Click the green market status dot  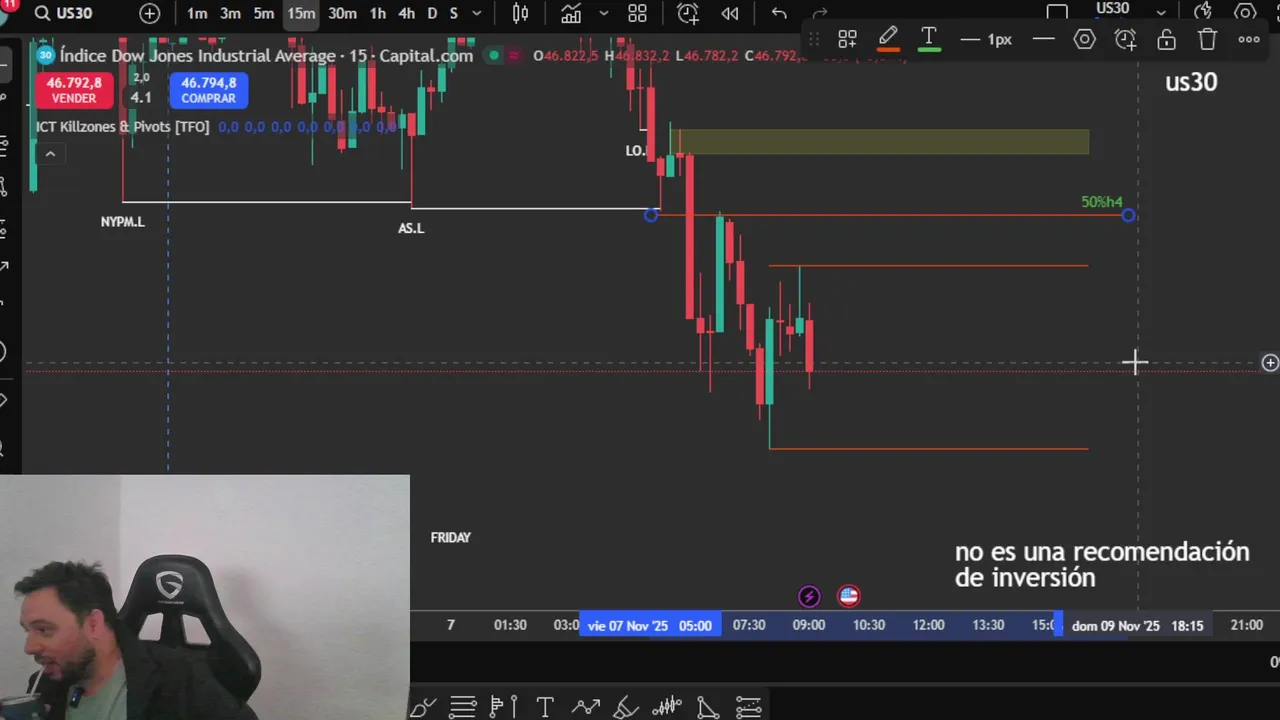[x=494, y=56]
